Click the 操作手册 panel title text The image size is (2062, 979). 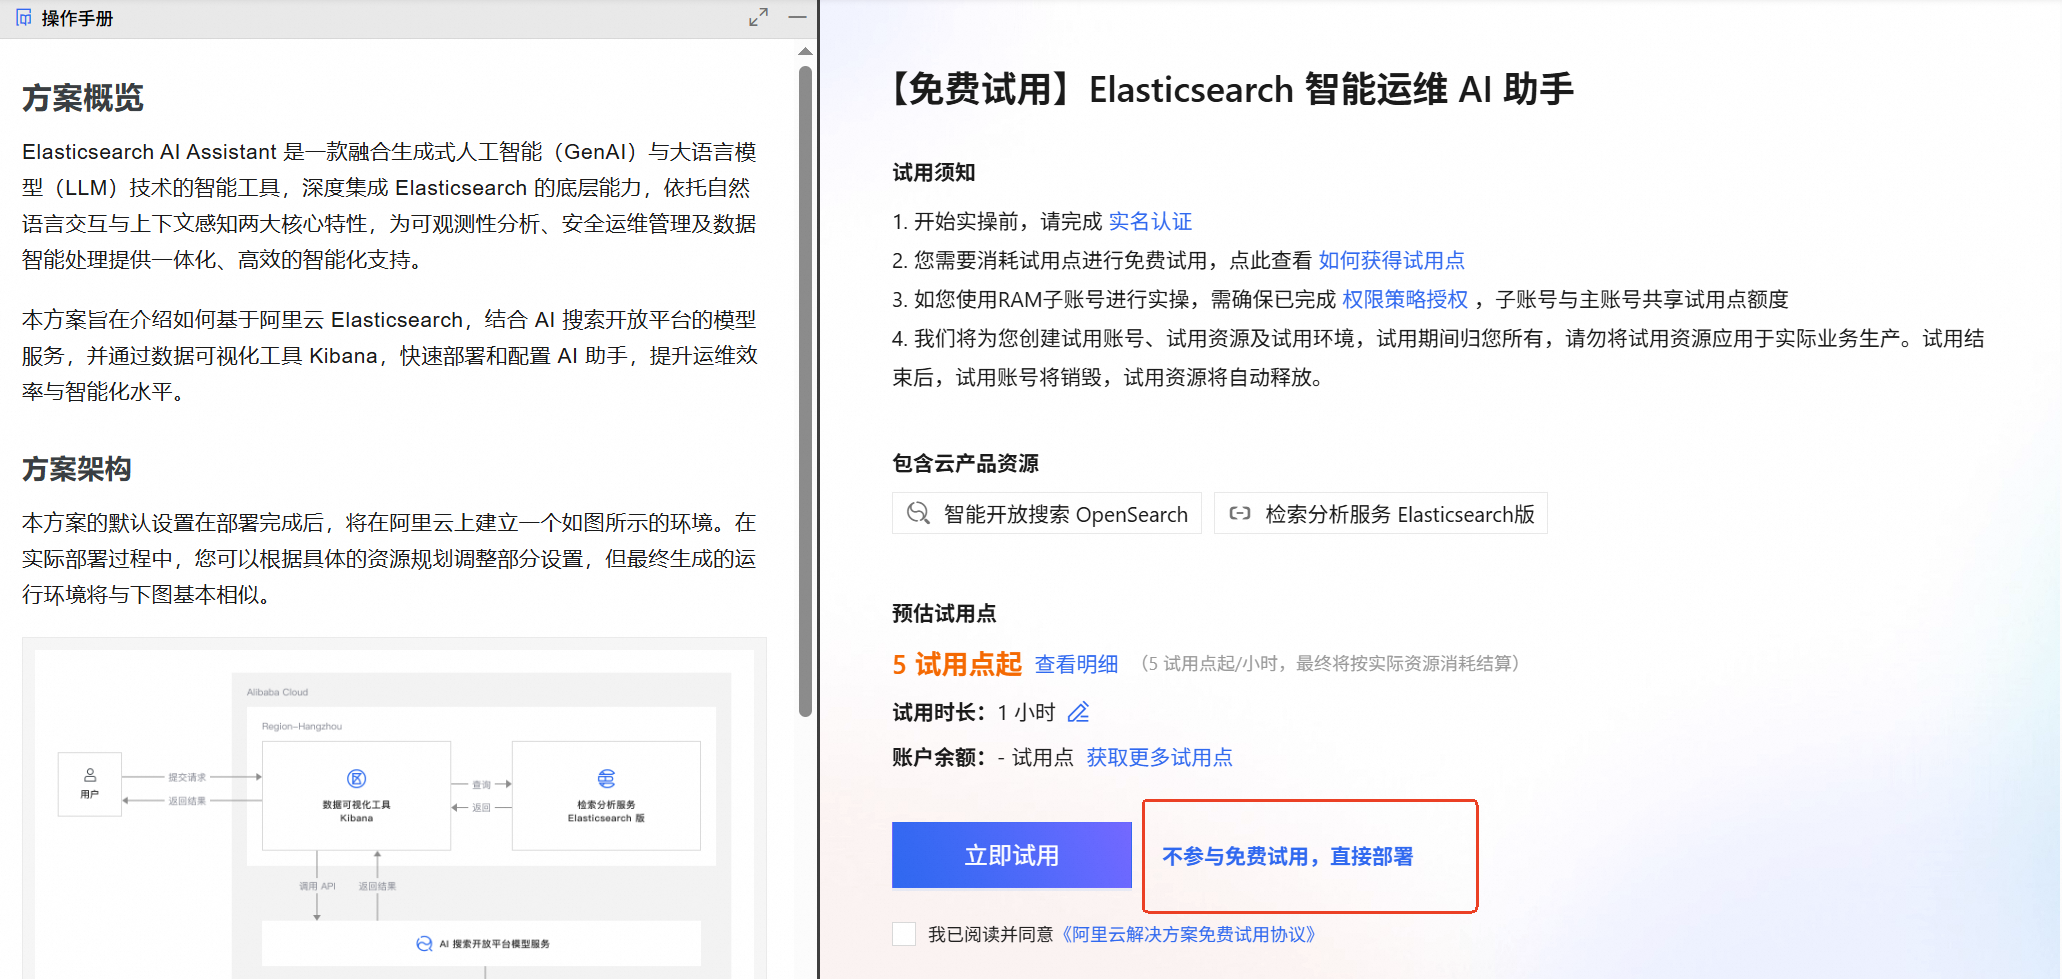pyautogui.click(x=77, y=18)
